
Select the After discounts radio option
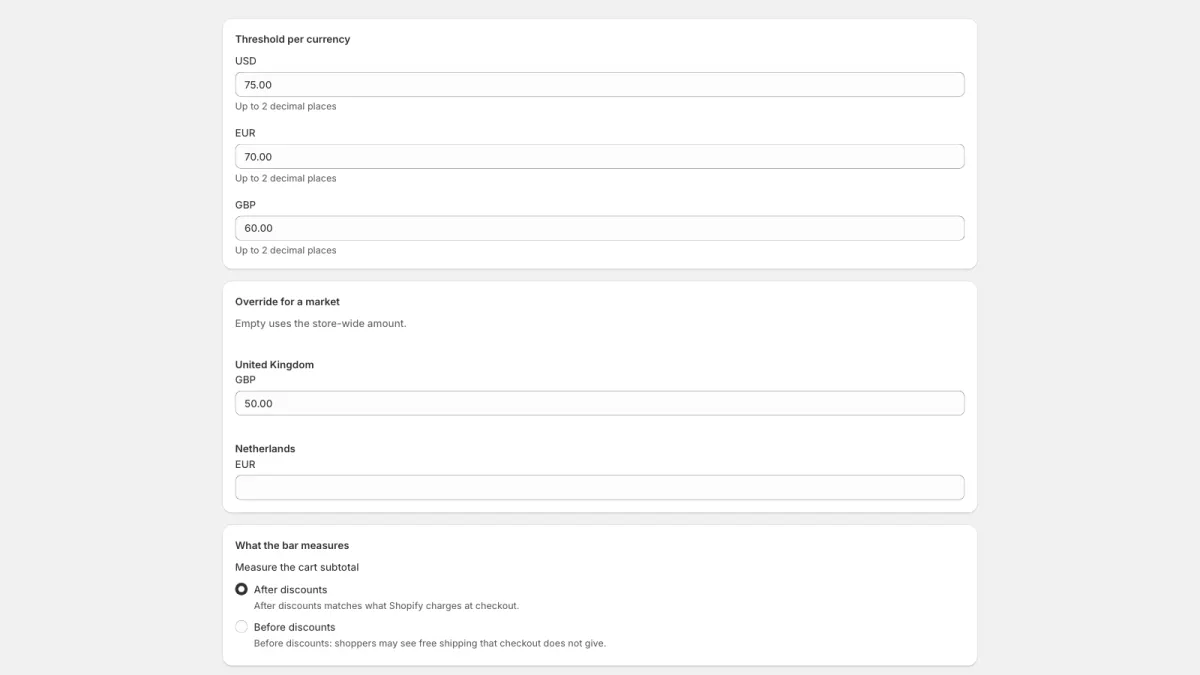241,590
